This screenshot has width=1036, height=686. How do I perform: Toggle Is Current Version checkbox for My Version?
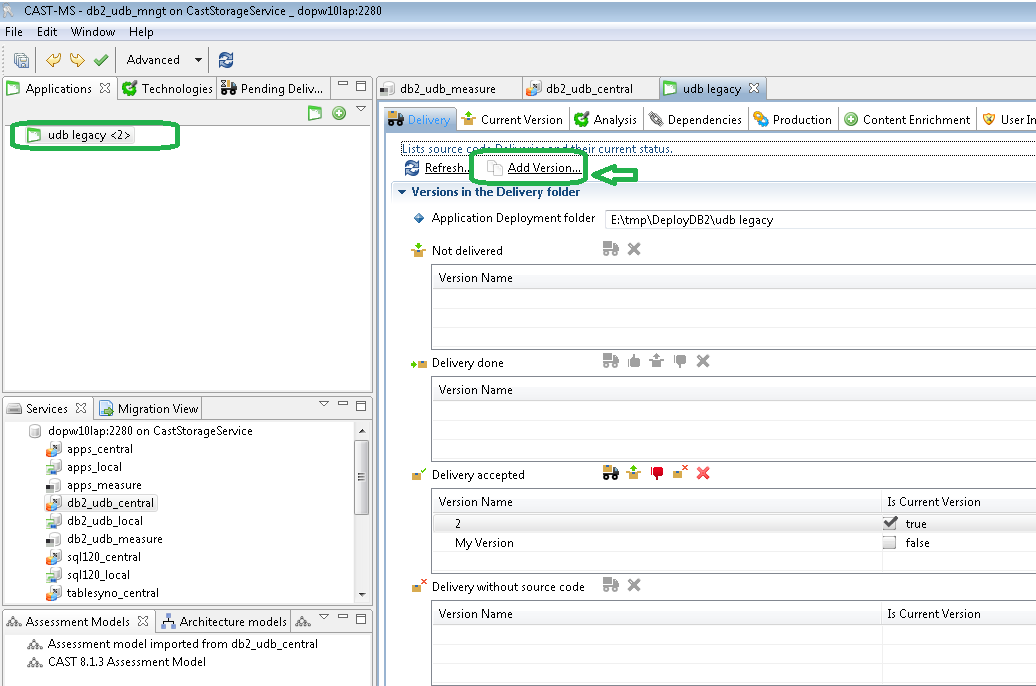click(x=890, y=543)
